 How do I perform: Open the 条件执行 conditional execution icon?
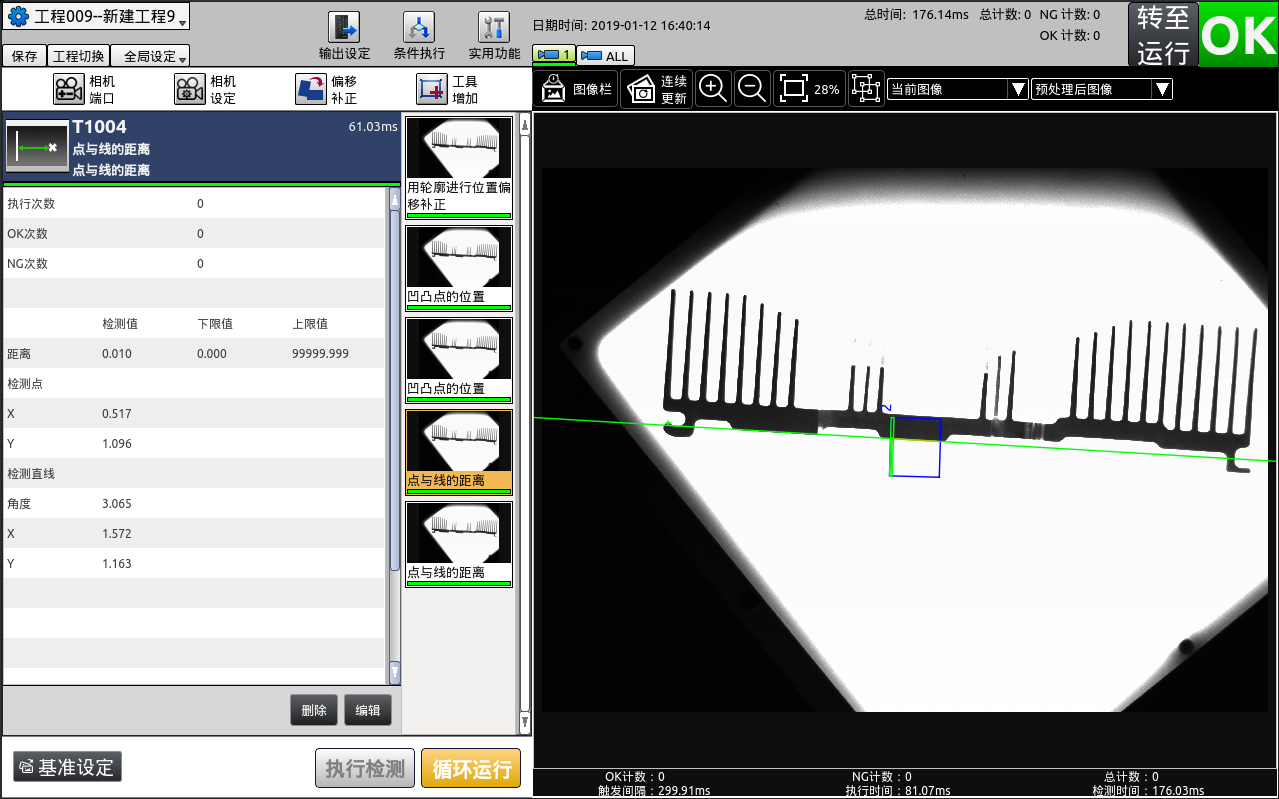(x=419, y=28)
